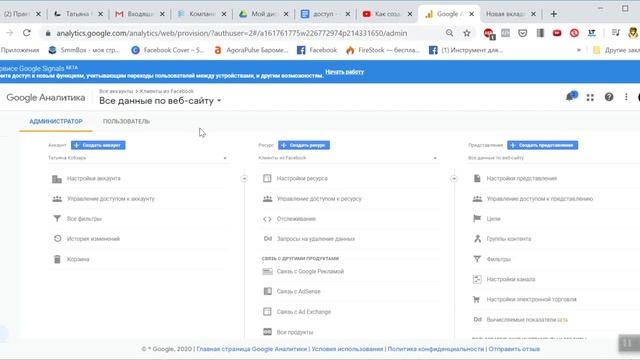Image resolution: width=640 pixels, height=360 pixels.
Task: Open the view dropdown under Представление
Action: click(554, 158)
